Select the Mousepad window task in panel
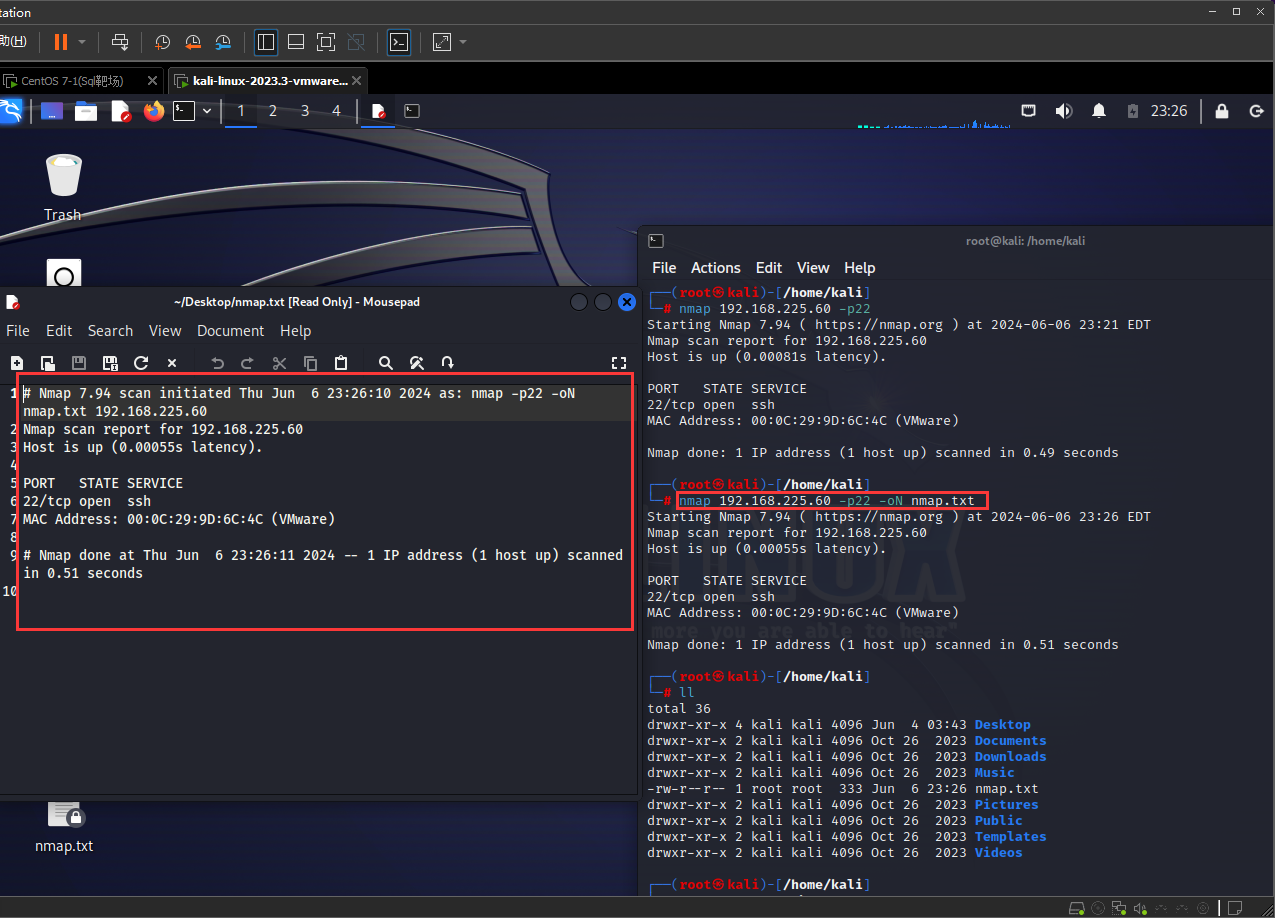 (x=378, y=111)
